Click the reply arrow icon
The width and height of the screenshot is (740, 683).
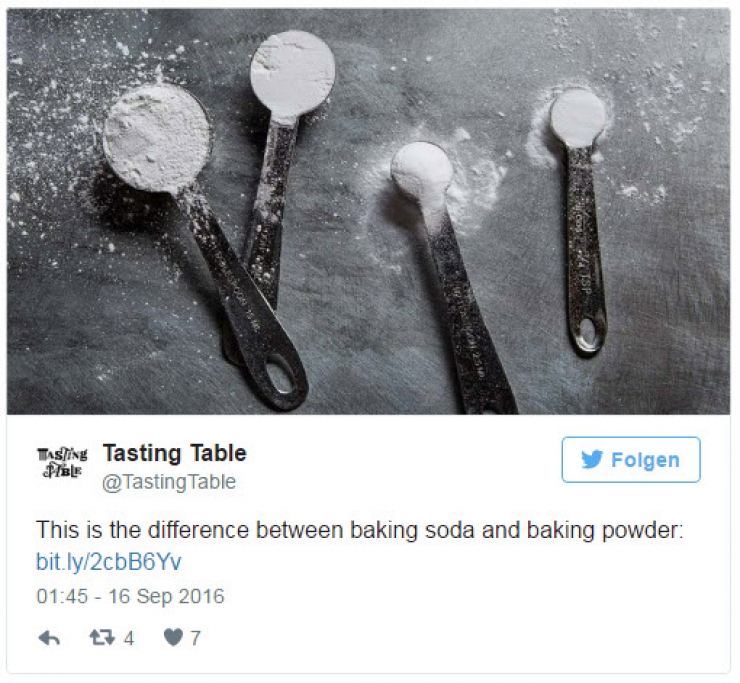tap(49, 638)
